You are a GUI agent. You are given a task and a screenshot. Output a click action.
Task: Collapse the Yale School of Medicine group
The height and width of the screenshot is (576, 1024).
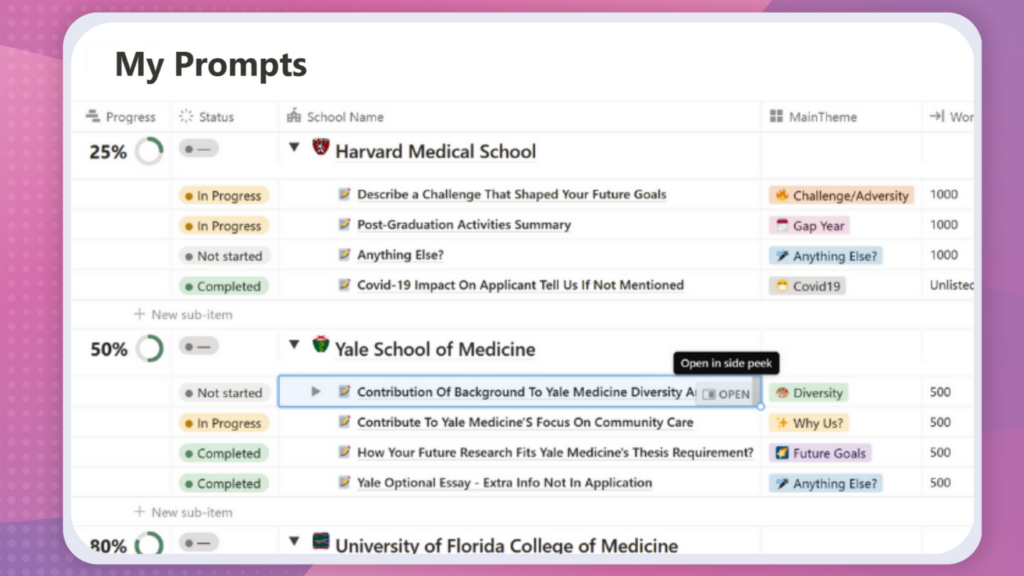(295, 345)
